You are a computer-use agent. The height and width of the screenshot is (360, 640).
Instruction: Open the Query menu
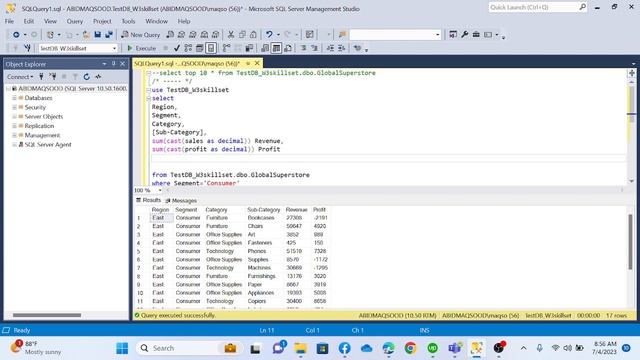[x=75, y=21]
